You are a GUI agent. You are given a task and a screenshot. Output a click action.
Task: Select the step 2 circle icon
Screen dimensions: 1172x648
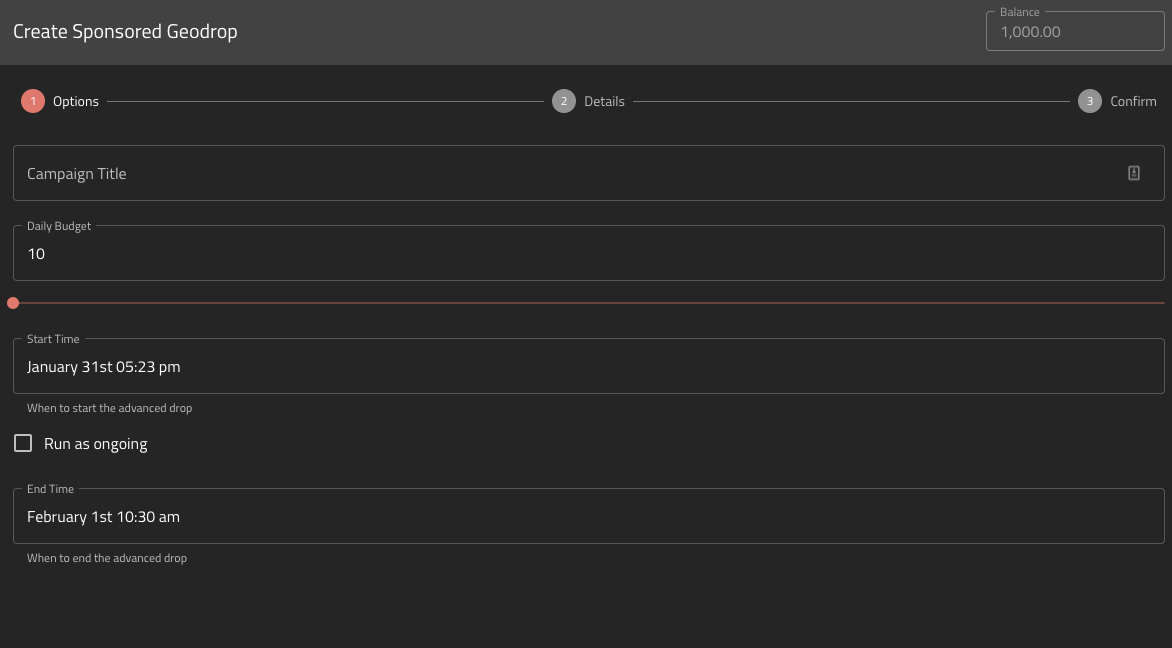point(564,101)
